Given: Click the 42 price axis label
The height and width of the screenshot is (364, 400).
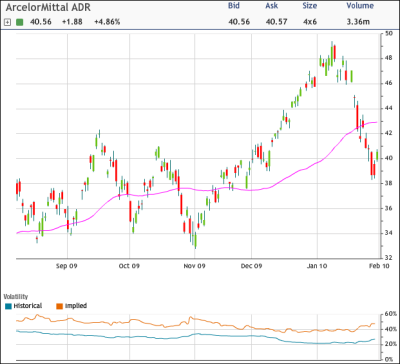Looking at the screenshot, I should pos(389,133).
